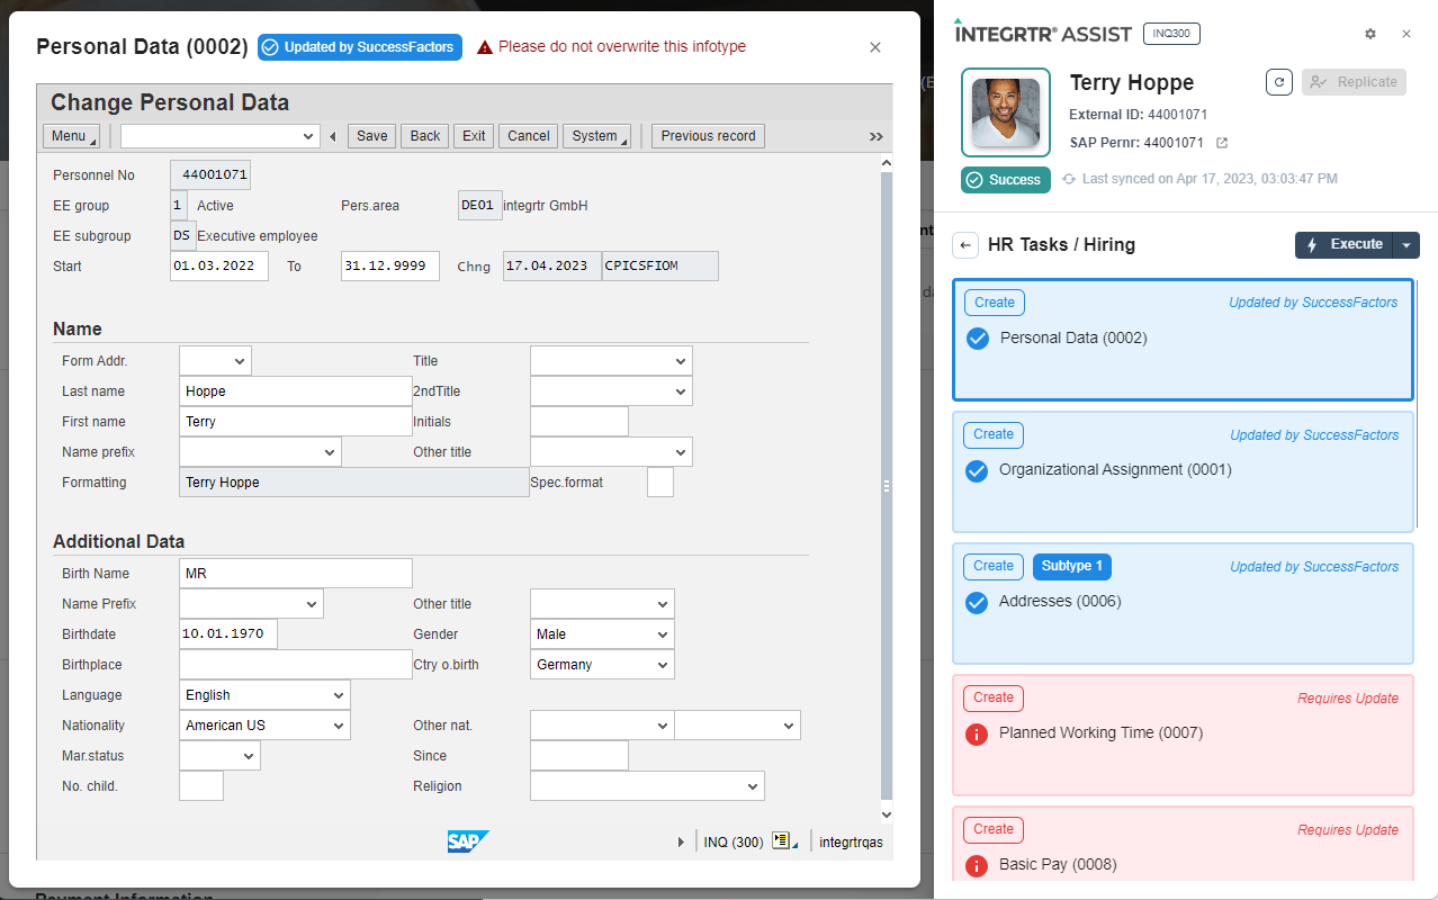Screen dimensions: 1438x900
Task: Open the transaction command dropdown
Action: tap(308, 136)
